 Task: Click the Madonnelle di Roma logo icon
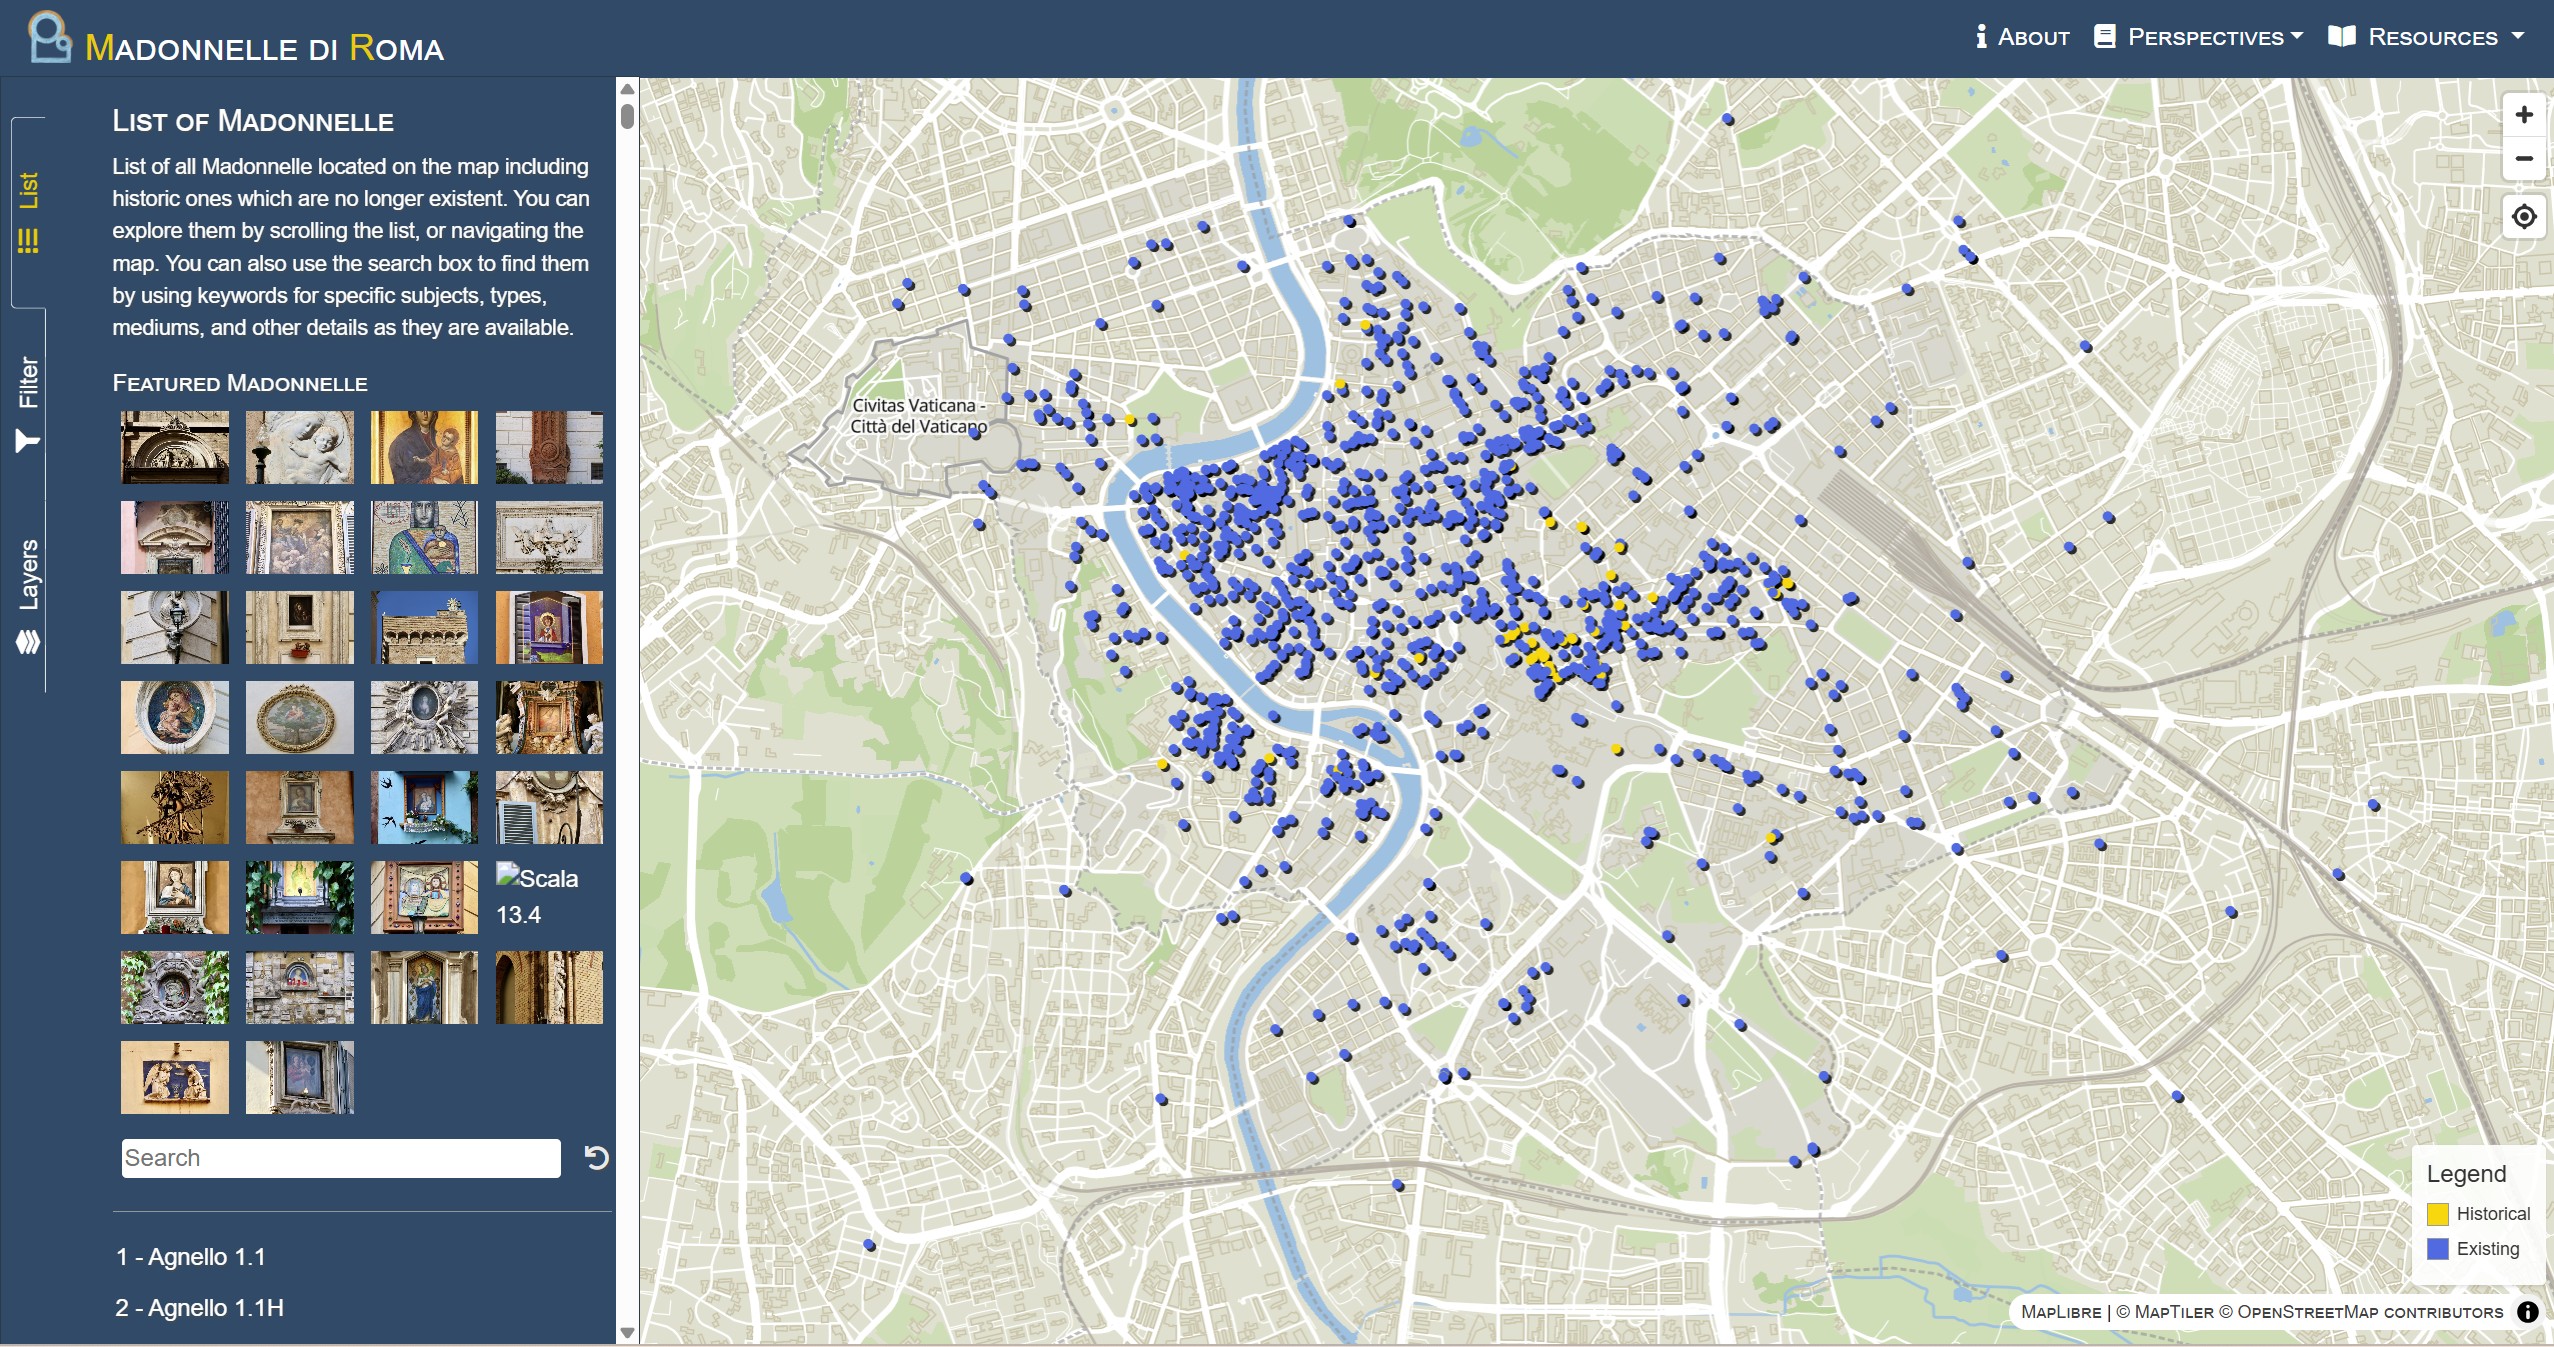(49, 38)
